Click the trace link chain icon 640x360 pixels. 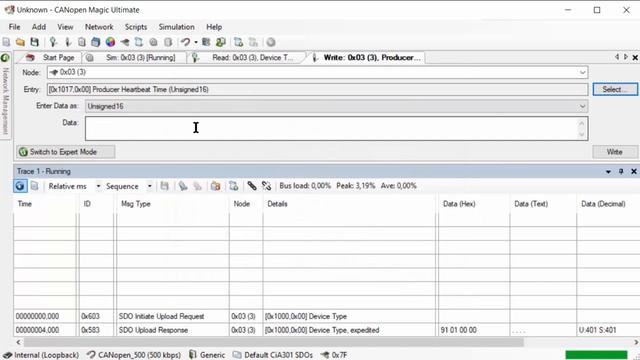point(252,186)
